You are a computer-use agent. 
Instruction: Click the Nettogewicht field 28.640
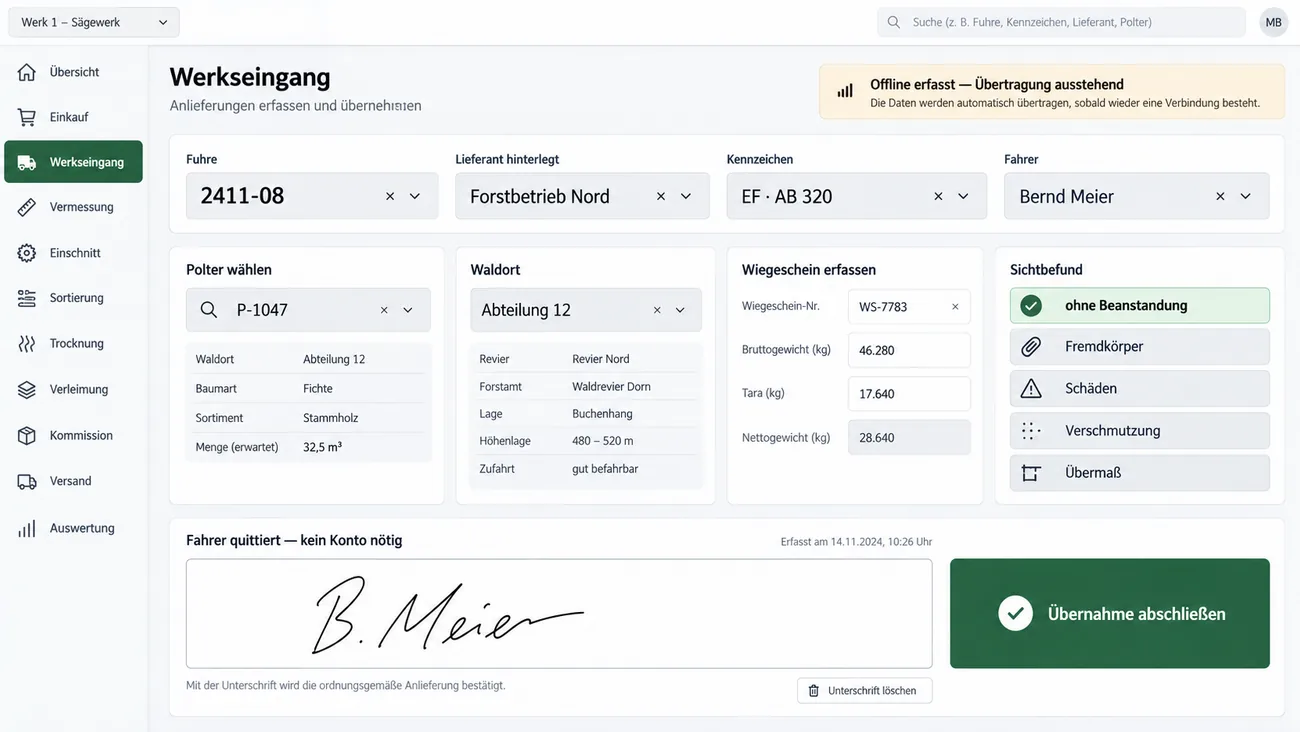coord(909,438)
